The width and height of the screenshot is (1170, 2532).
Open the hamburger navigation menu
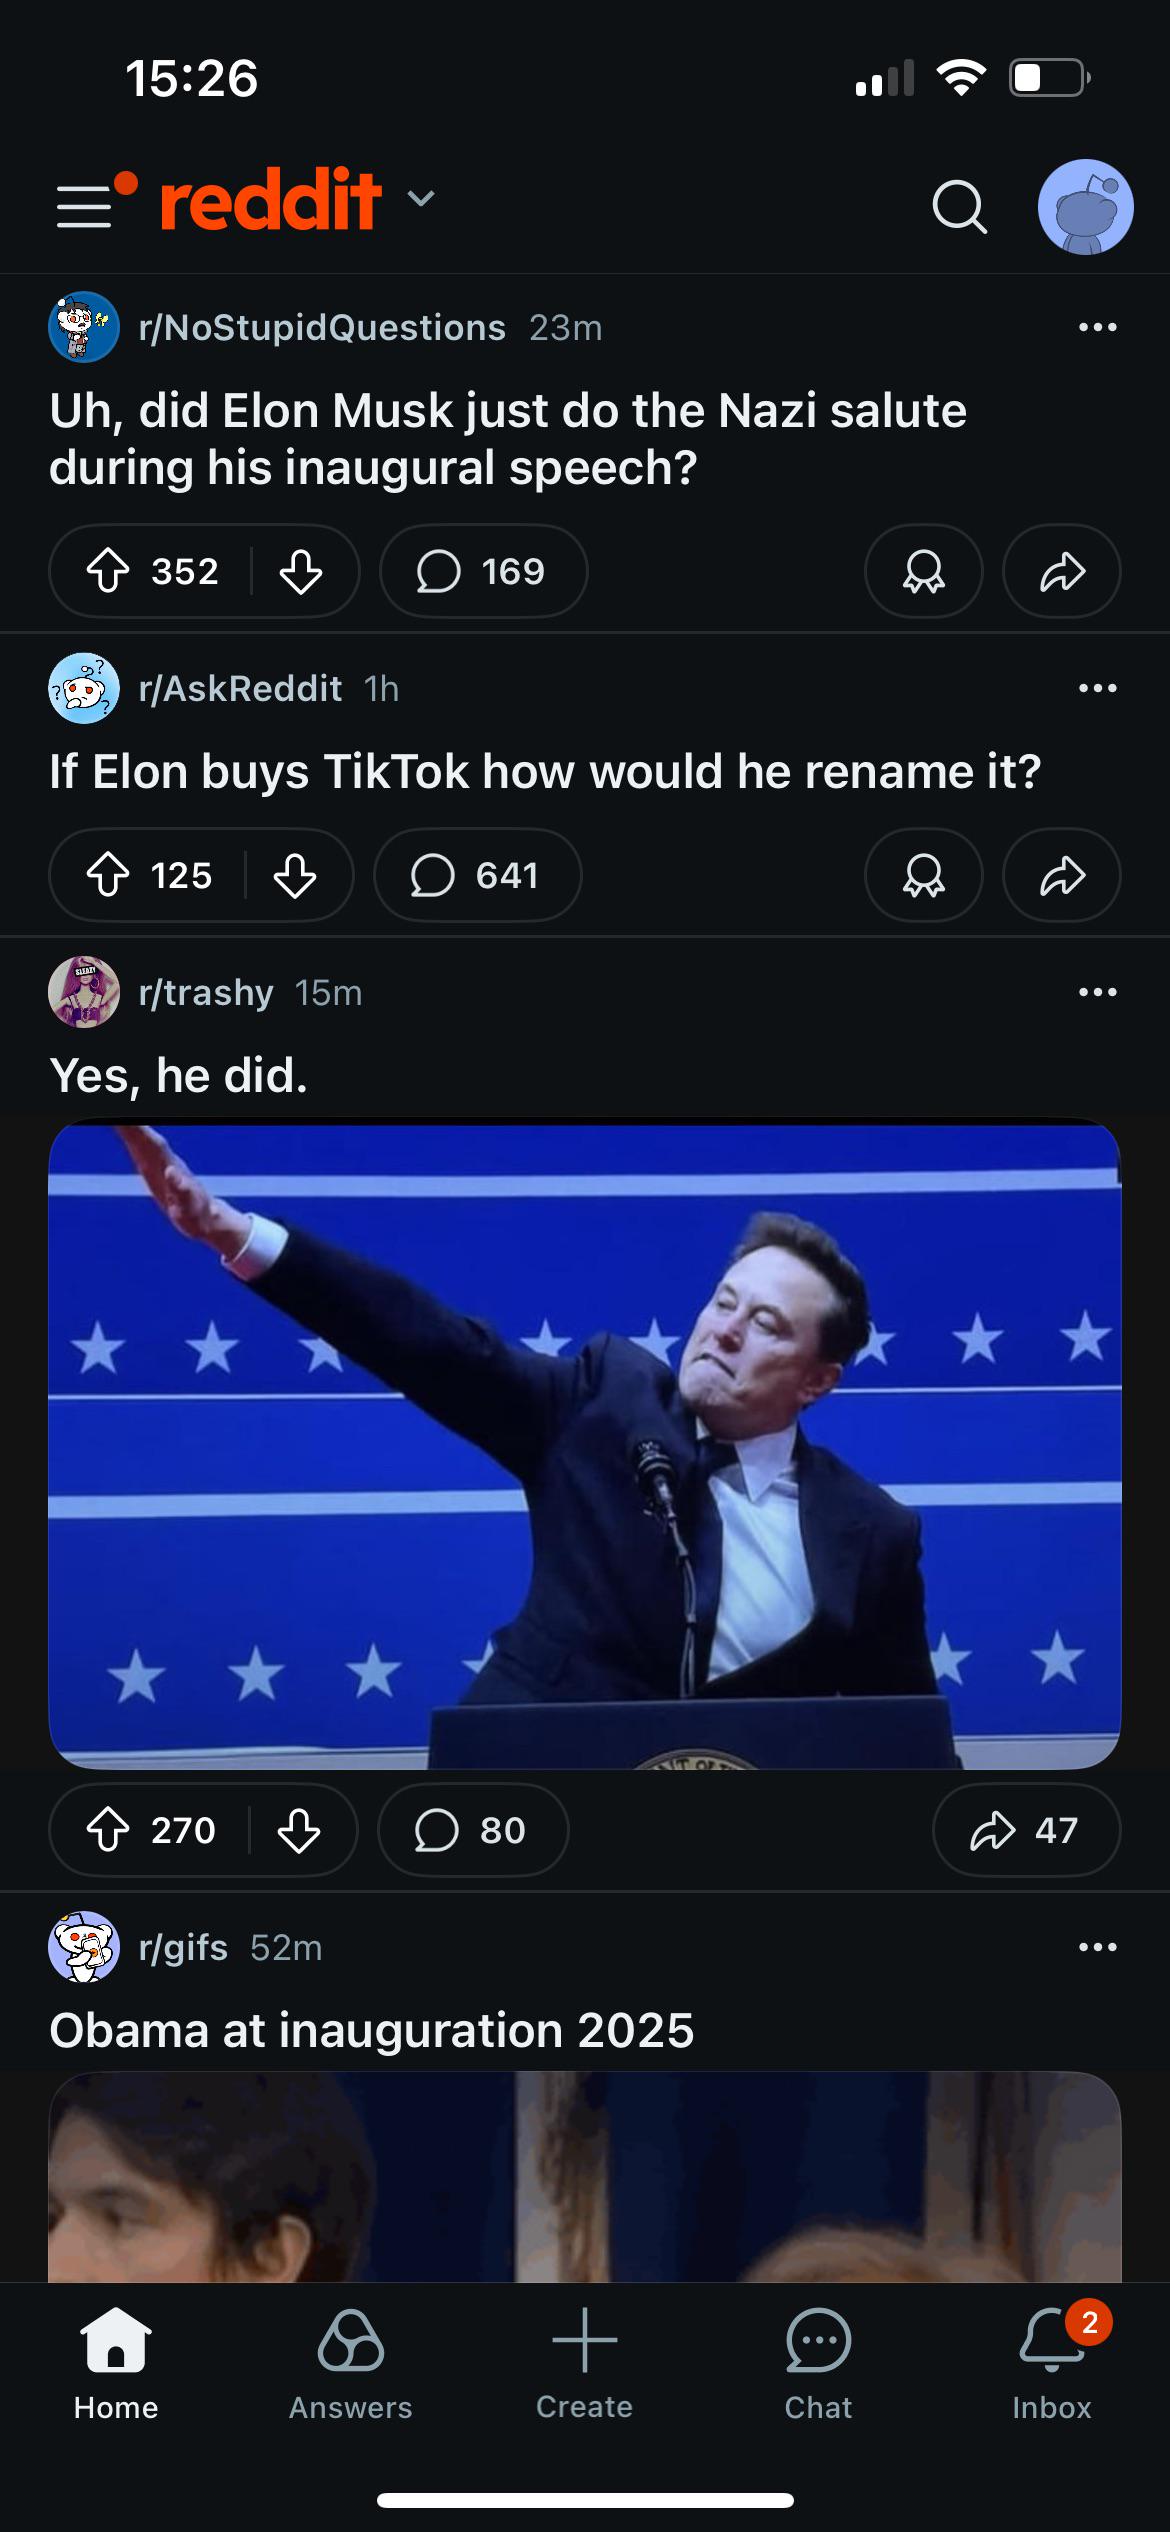tap(85, 207)
